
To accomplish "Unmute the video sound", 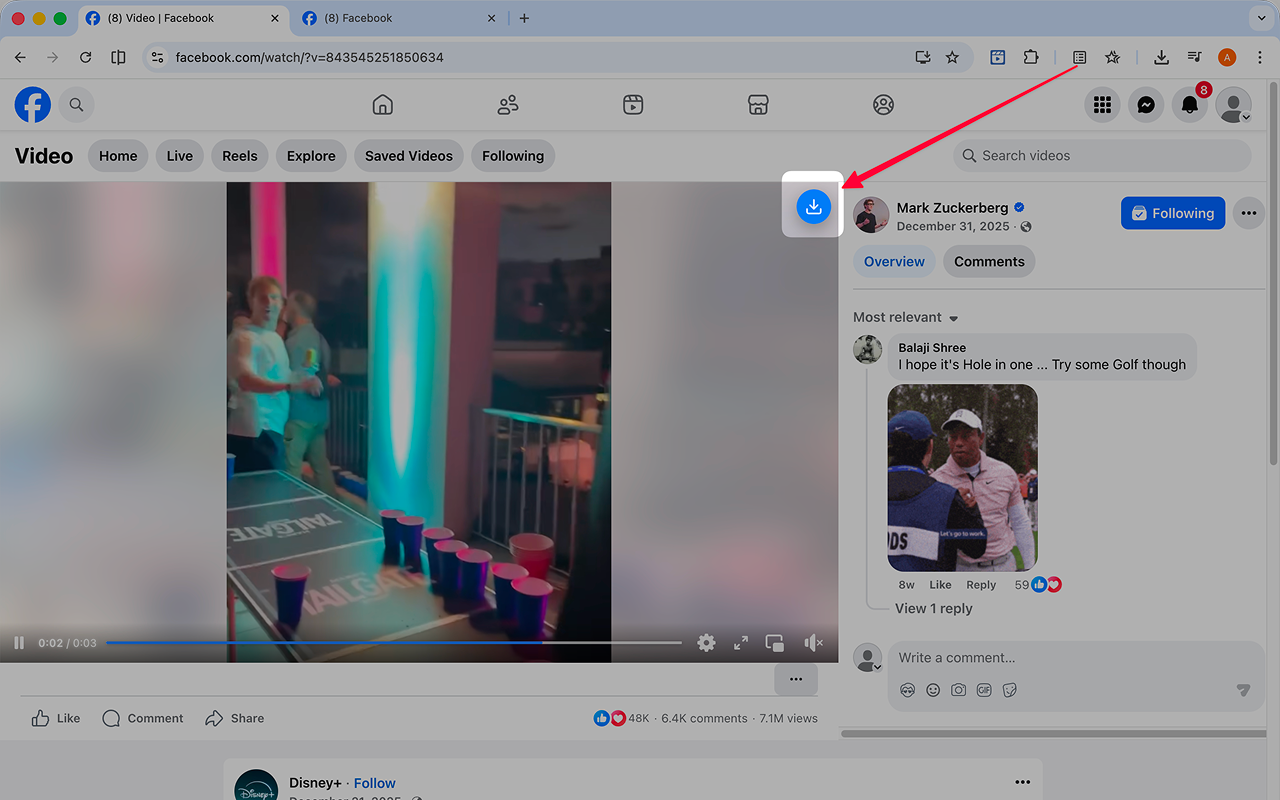I will 814,643.
